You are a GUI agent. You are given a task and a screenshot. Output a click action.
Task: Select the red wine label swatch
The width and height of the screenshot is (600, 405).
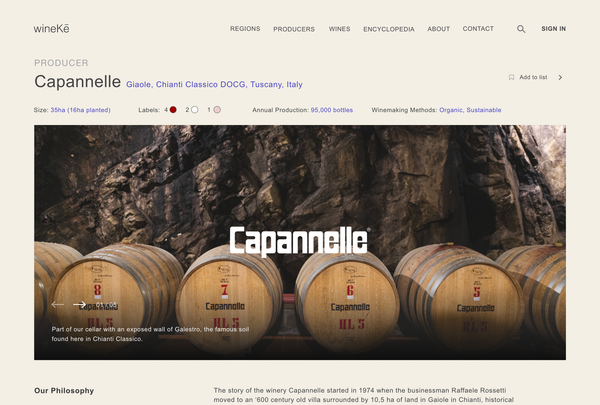pyautogui.click(x=173, y=110)
